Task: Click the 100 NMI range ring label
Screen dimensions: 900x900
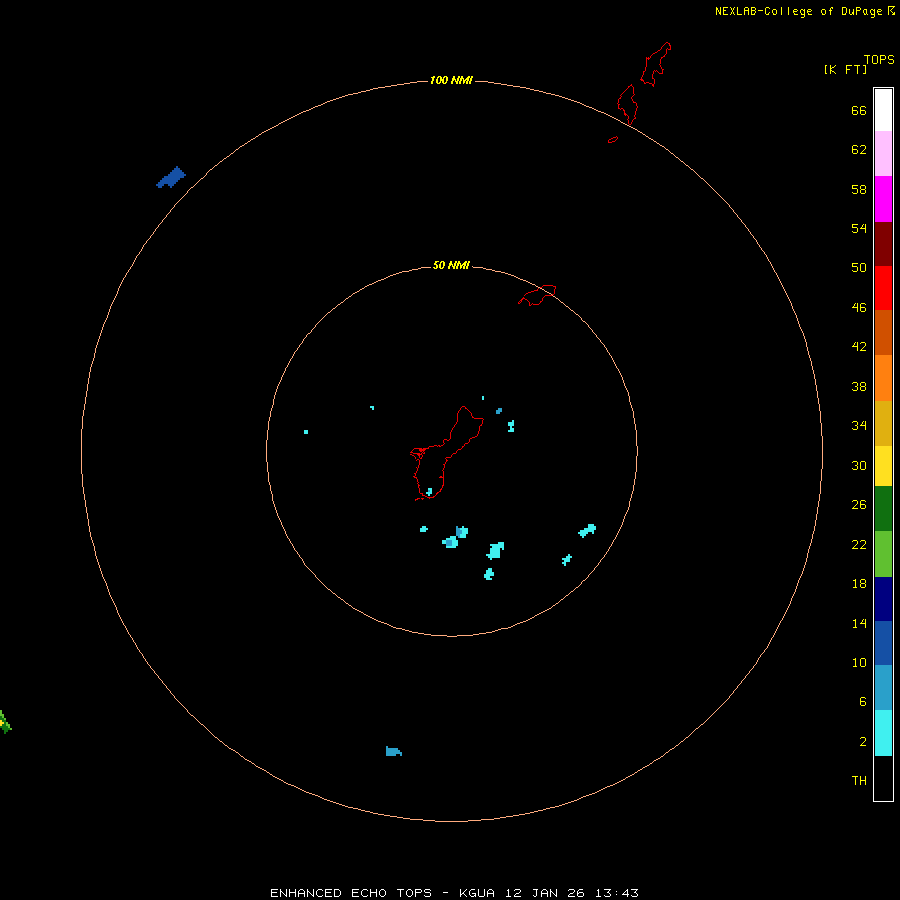Action: [x=451, y=80]
